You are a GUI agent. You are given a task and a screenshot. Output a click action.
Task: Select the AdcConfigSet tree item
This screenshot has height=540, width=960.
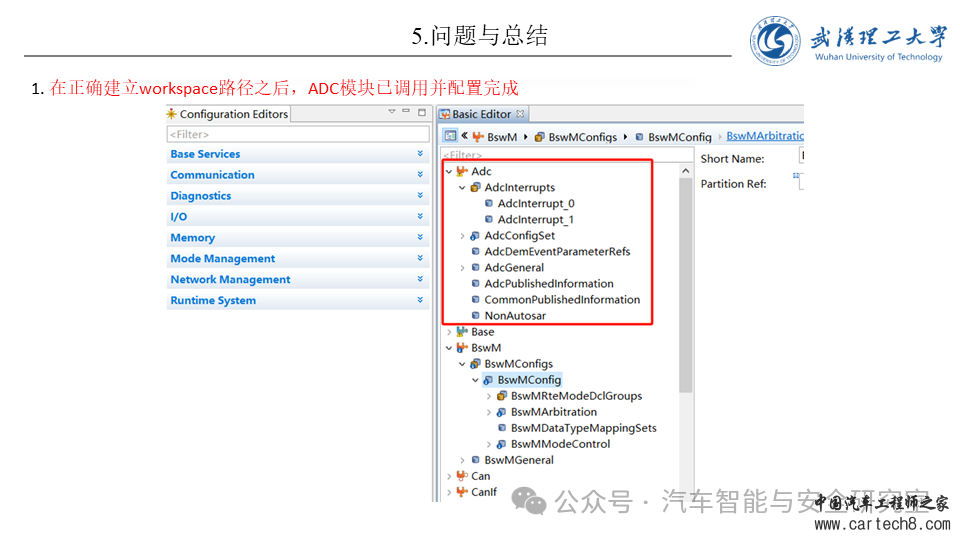click(520, 236)
